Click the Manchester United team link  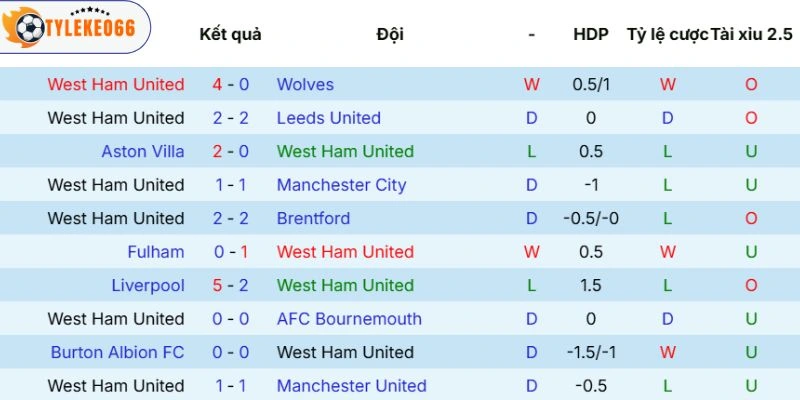click(x=351, y=386)
